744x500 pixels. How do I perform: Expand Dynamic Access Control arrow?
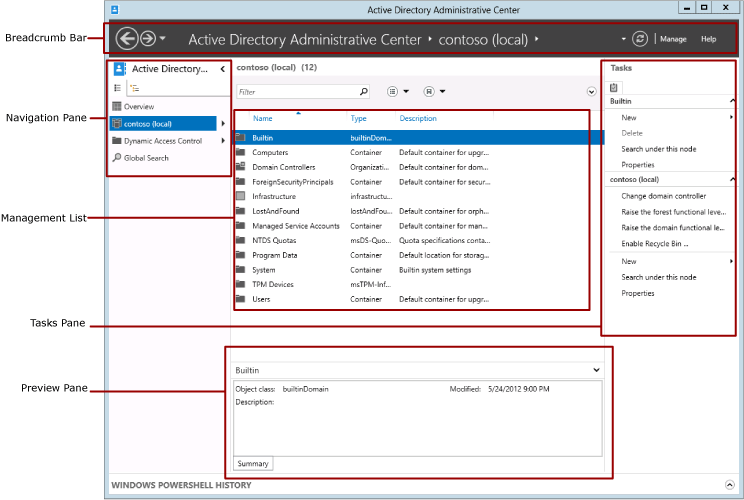pyautogui.click(x=223, y=141)
